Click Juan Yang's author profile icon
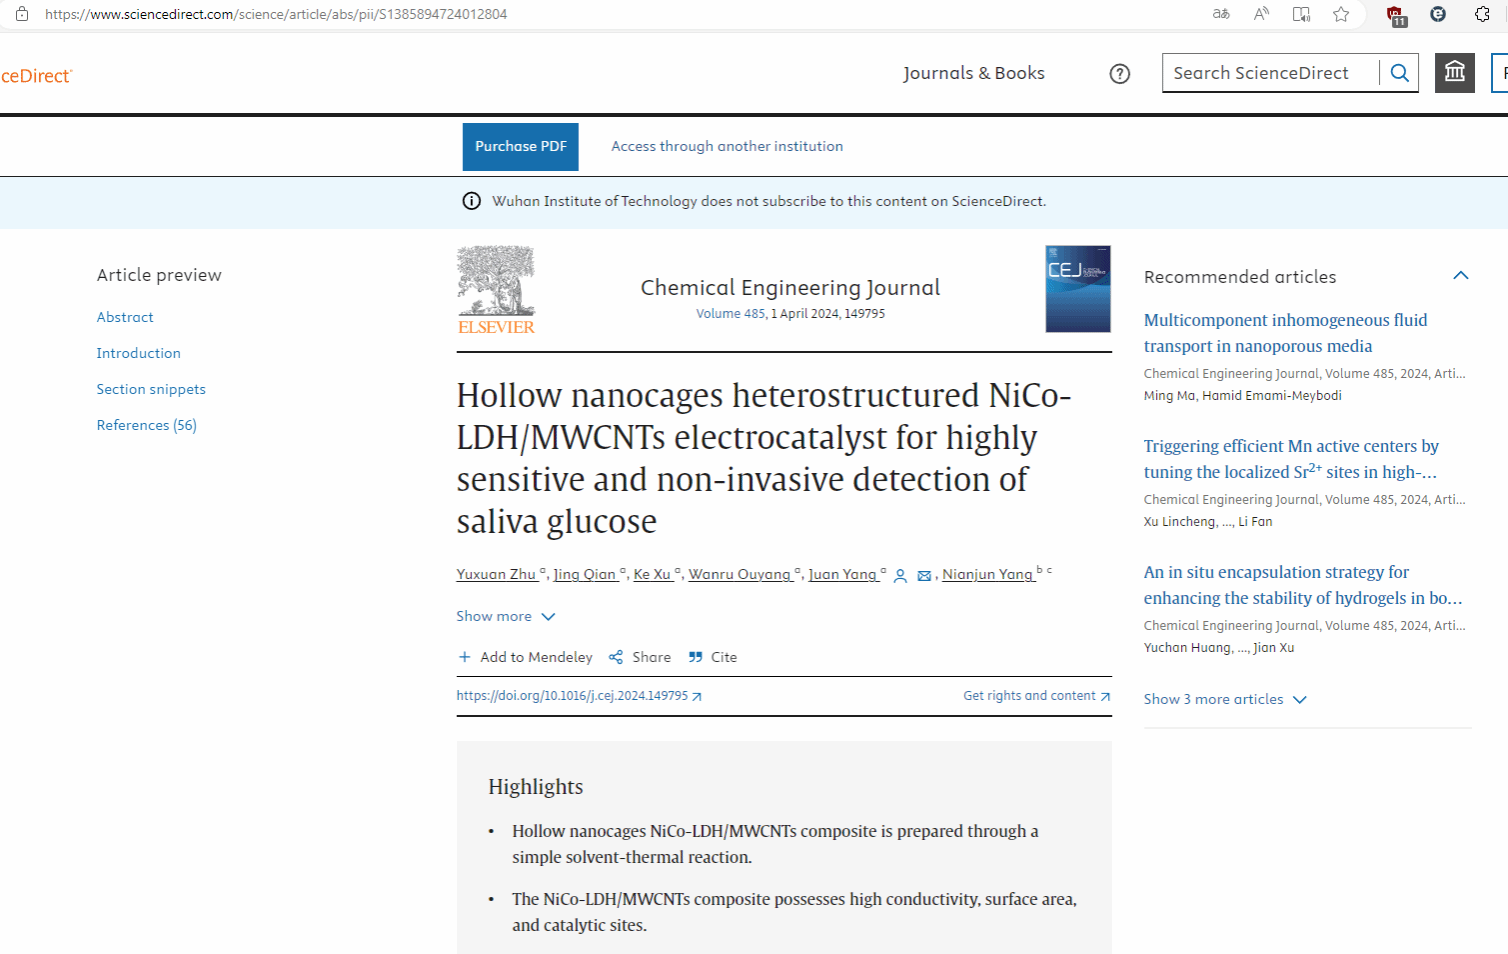1508x954 pixels. tap(900, 576)
